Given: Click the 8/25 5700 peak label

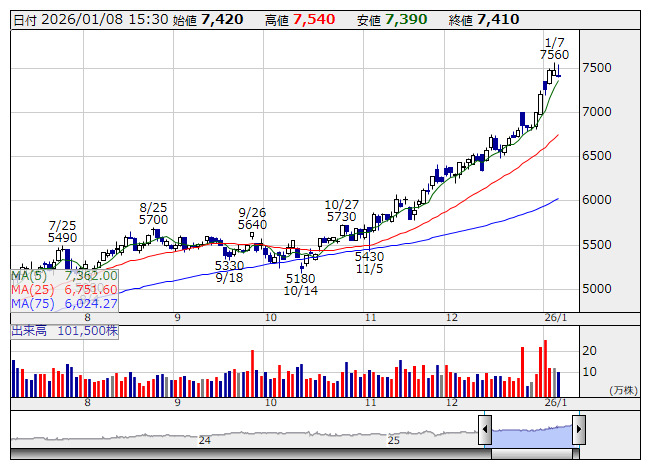Looking at the screenshot, I should (153, 213).
